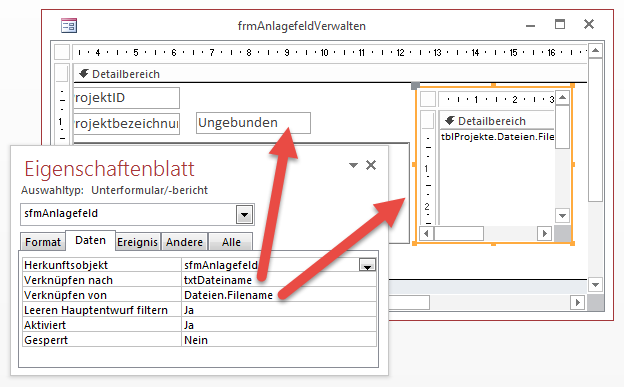This screenshot has width=624, height=387.
Task: Click the Leeren Hauptentwurf filtern label
Action: (96, 310)
